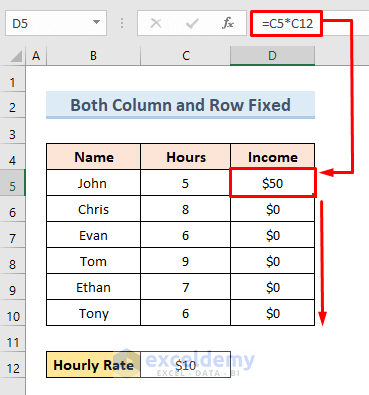Select row 9 header

pyautogui.click(x=13, y=287)
